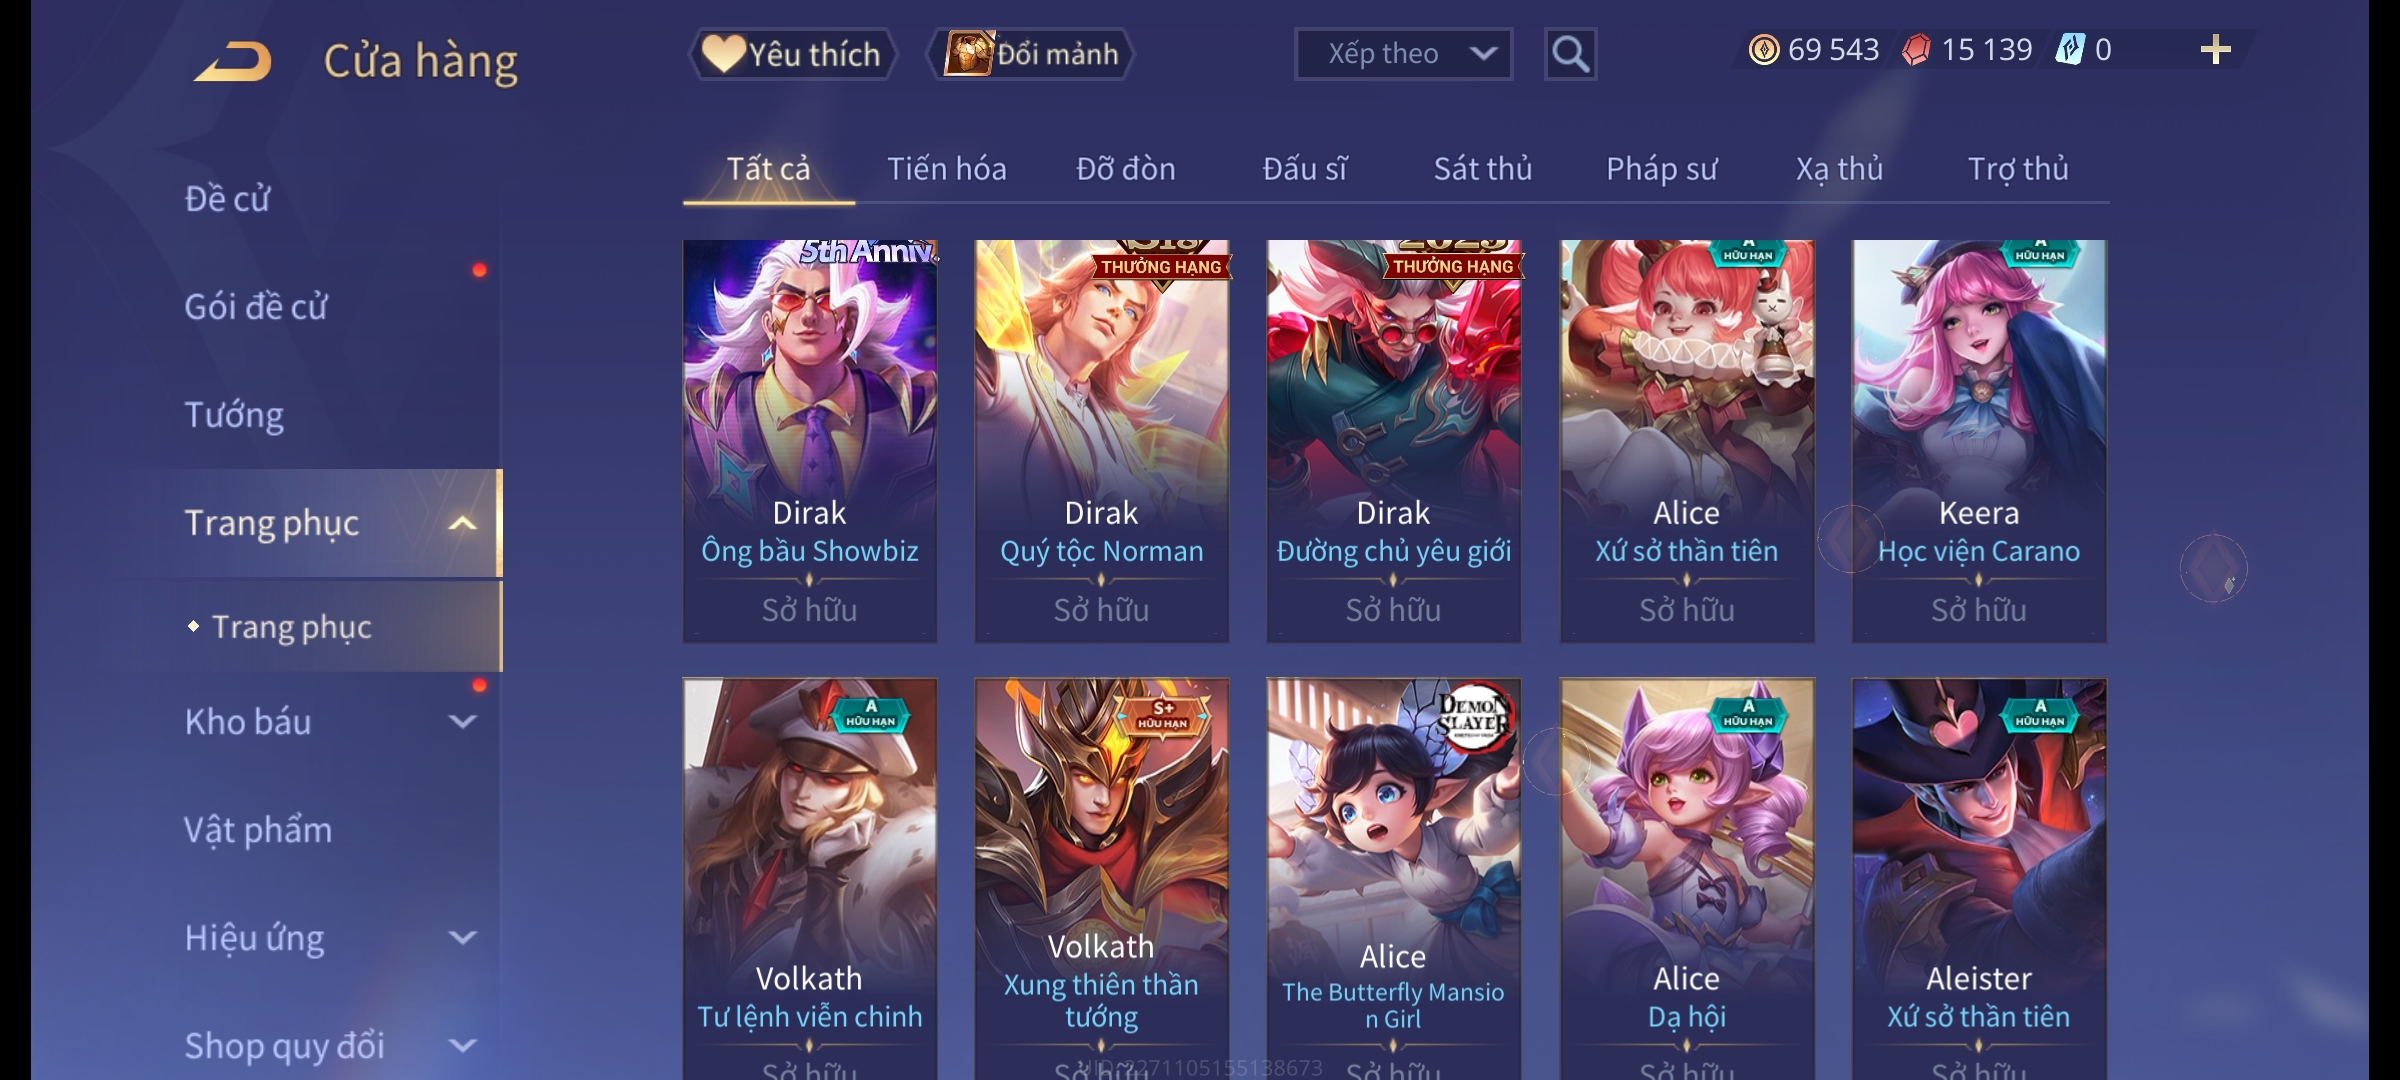Switch to the Pháp sư tab
The width and height of the screenshot is (2400, 1080).
(1661, 168)
